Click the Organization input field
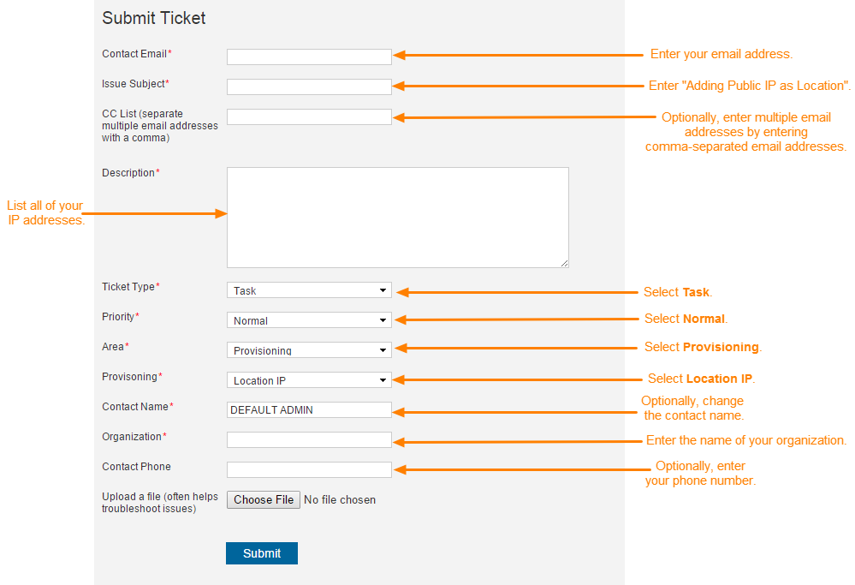Image resolution: width=855 pixels, height=585 pixels. pos(309,440)
